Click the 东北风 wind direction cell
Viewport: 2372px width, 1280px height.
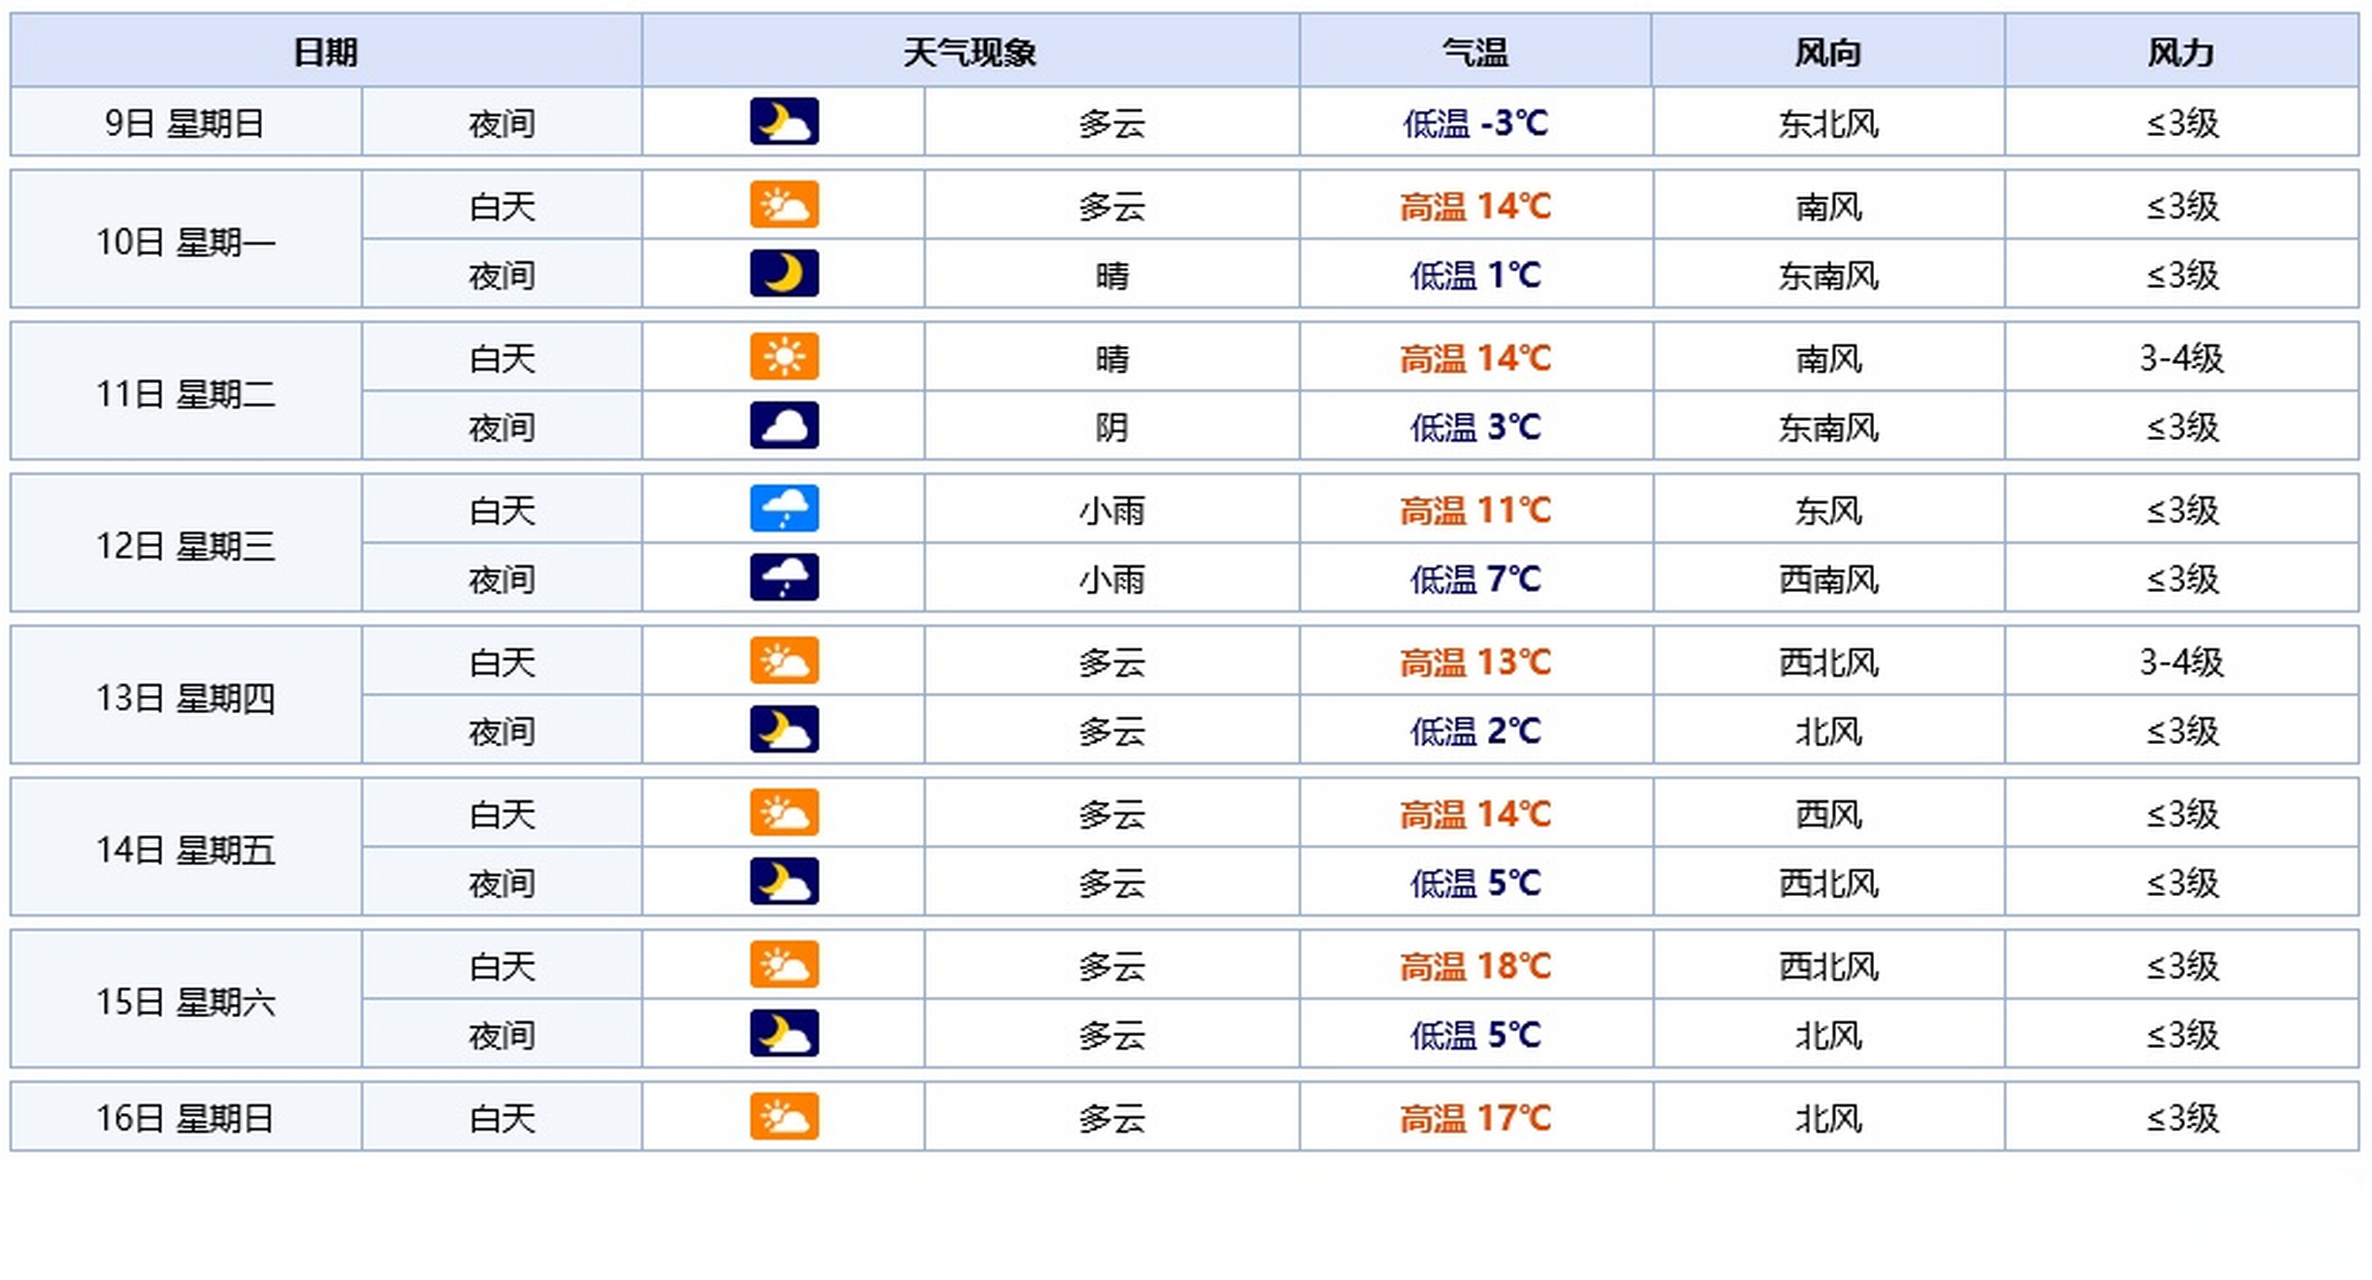coord(1828,123)
